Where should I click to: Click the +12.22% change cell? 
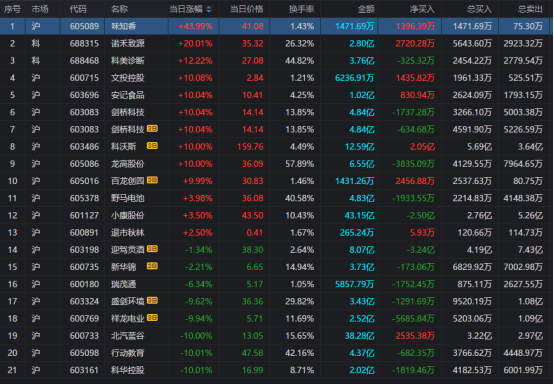pos(195,61)
